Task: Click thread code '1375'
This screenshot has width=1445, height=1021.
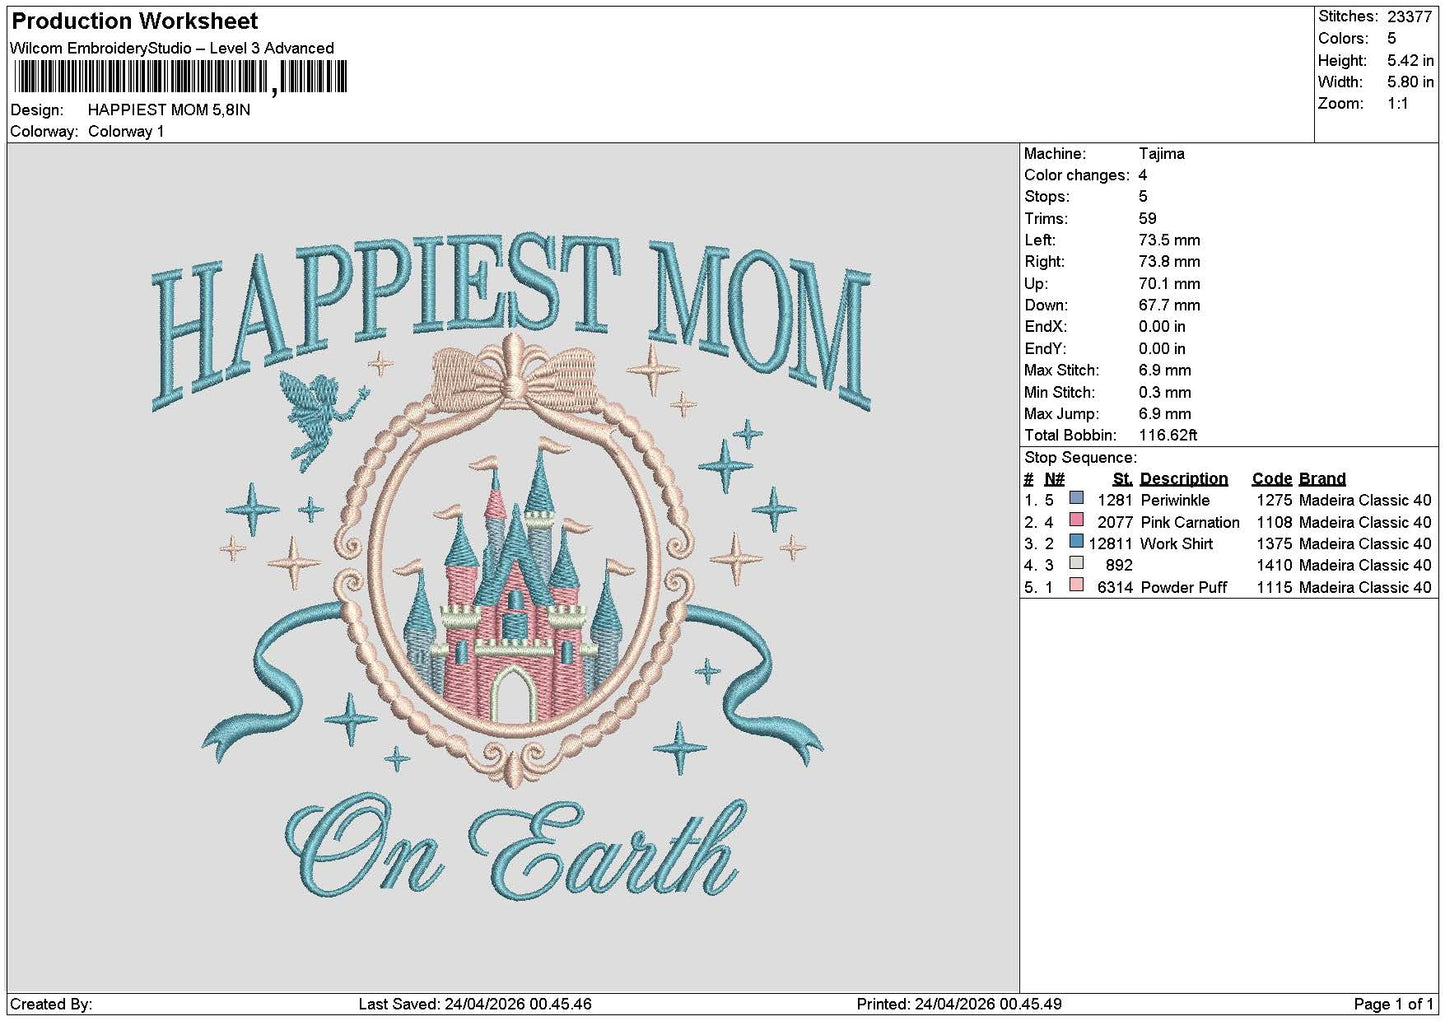Action: [x=1275, y=544]
